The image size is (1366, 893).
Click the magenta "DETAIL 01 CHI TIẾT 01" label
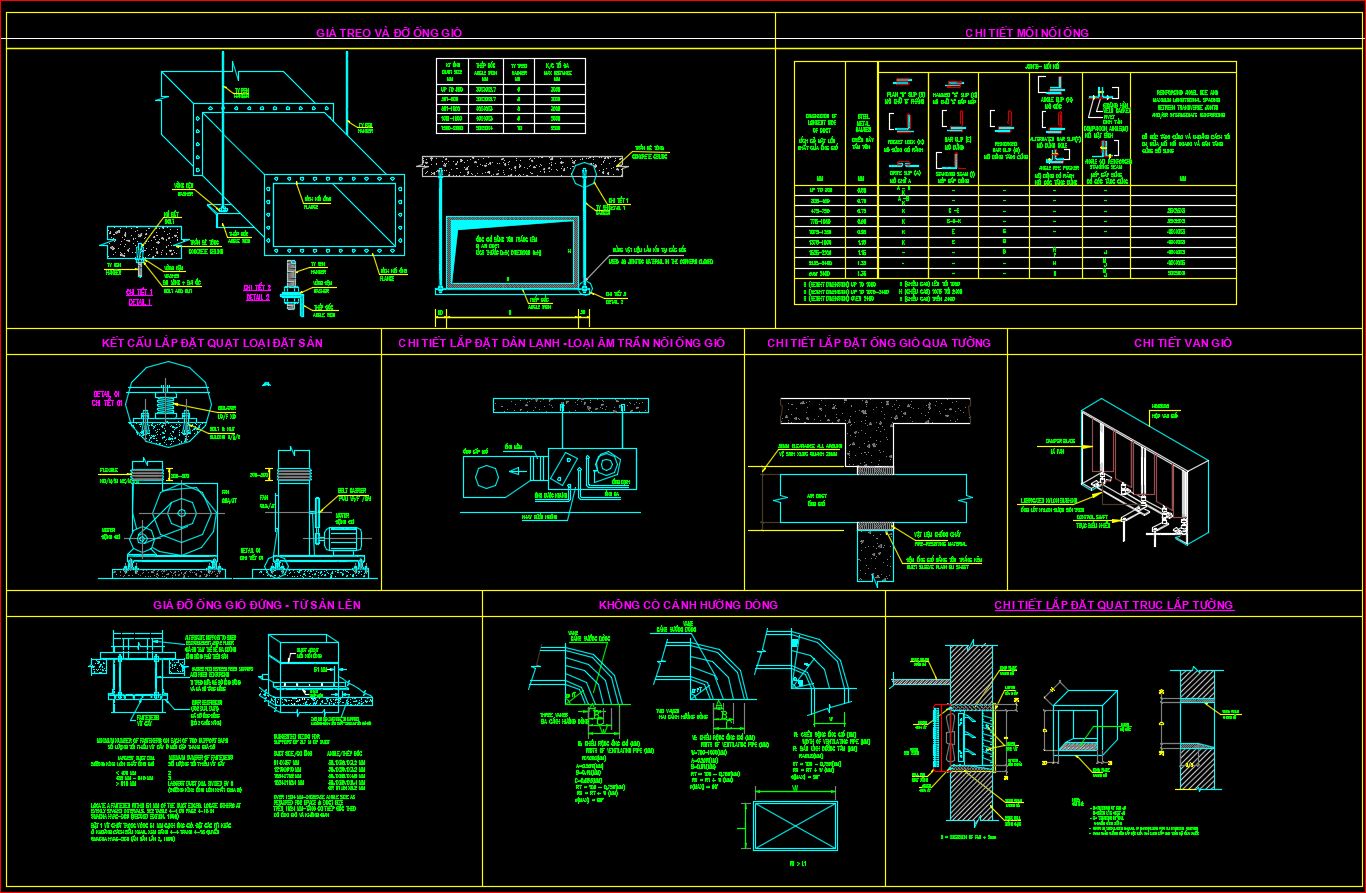point(105,399)
